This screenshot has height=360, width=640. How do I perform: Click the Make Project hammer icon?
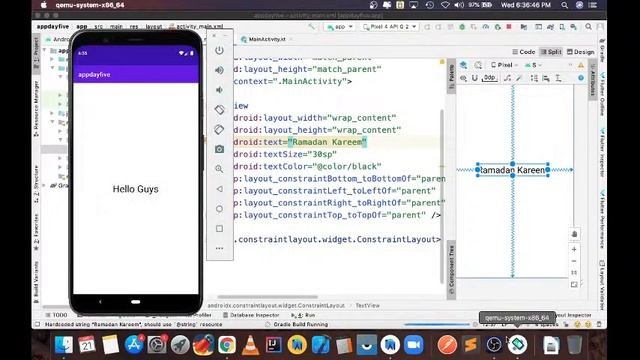[312, 27]
